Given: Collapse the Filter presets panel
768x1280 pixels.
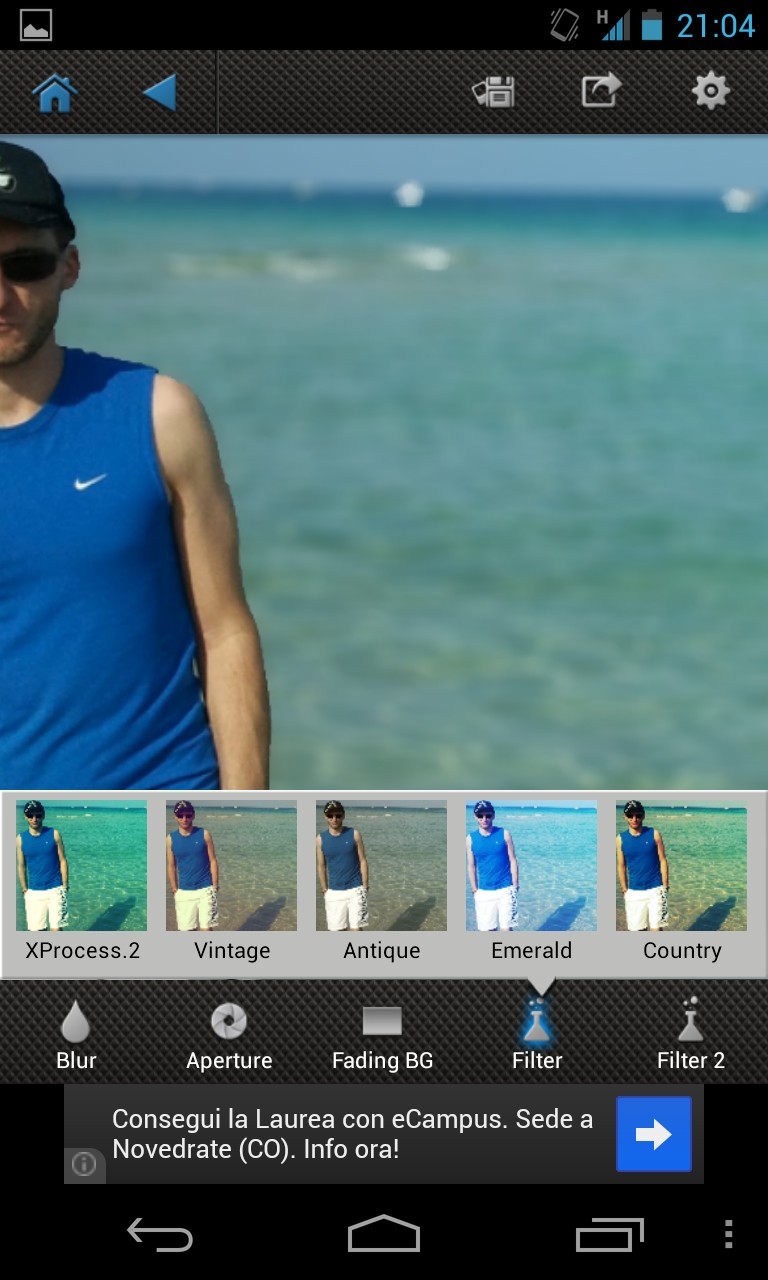Looking at the screenshot, I should pos(537,1033).
